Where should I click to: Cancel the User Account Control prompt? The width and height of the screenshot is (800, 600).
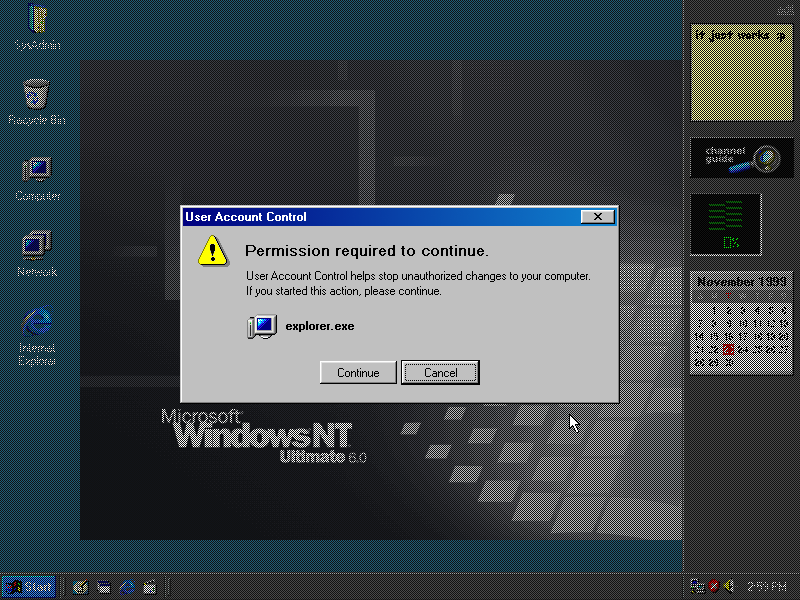440,372
